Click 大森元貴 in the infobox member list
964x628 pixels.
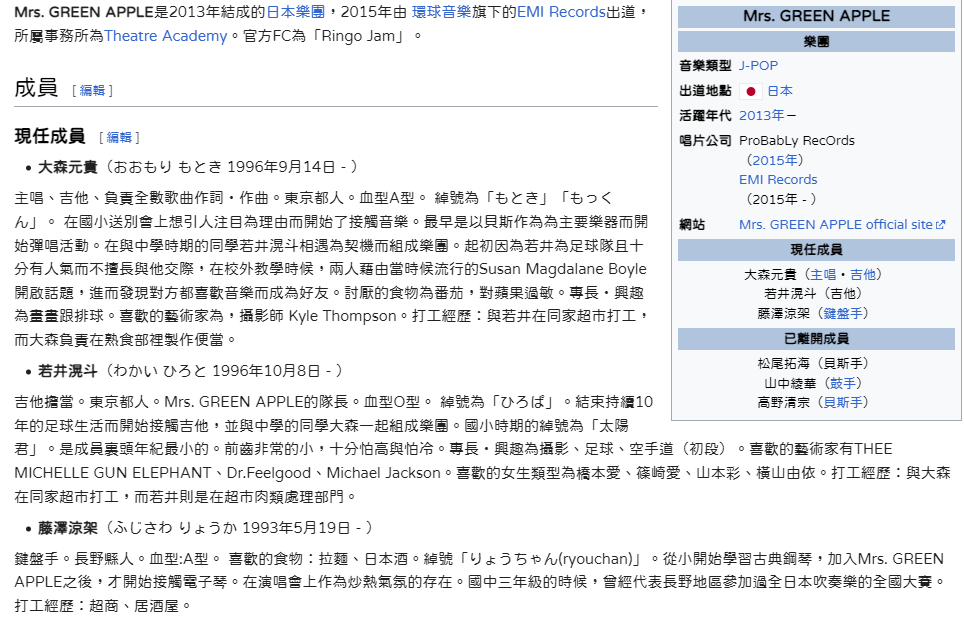(770, 275)
